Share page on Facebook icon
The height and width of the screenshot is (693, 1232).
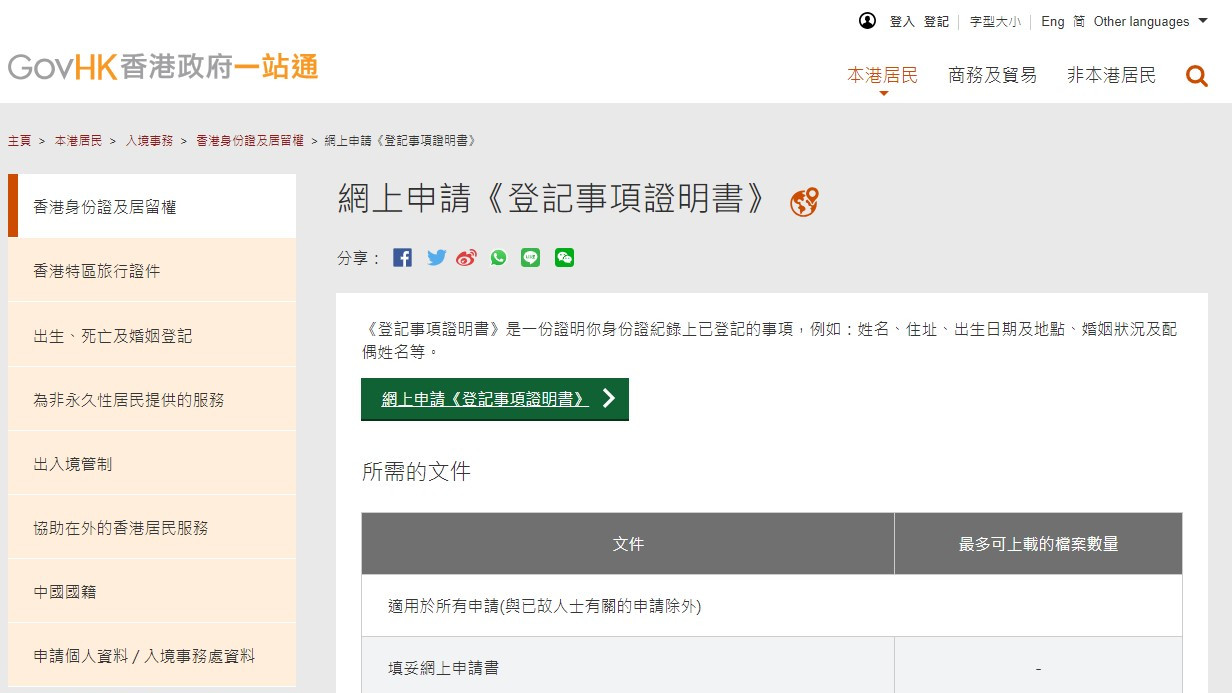click(x=402, y=258)
